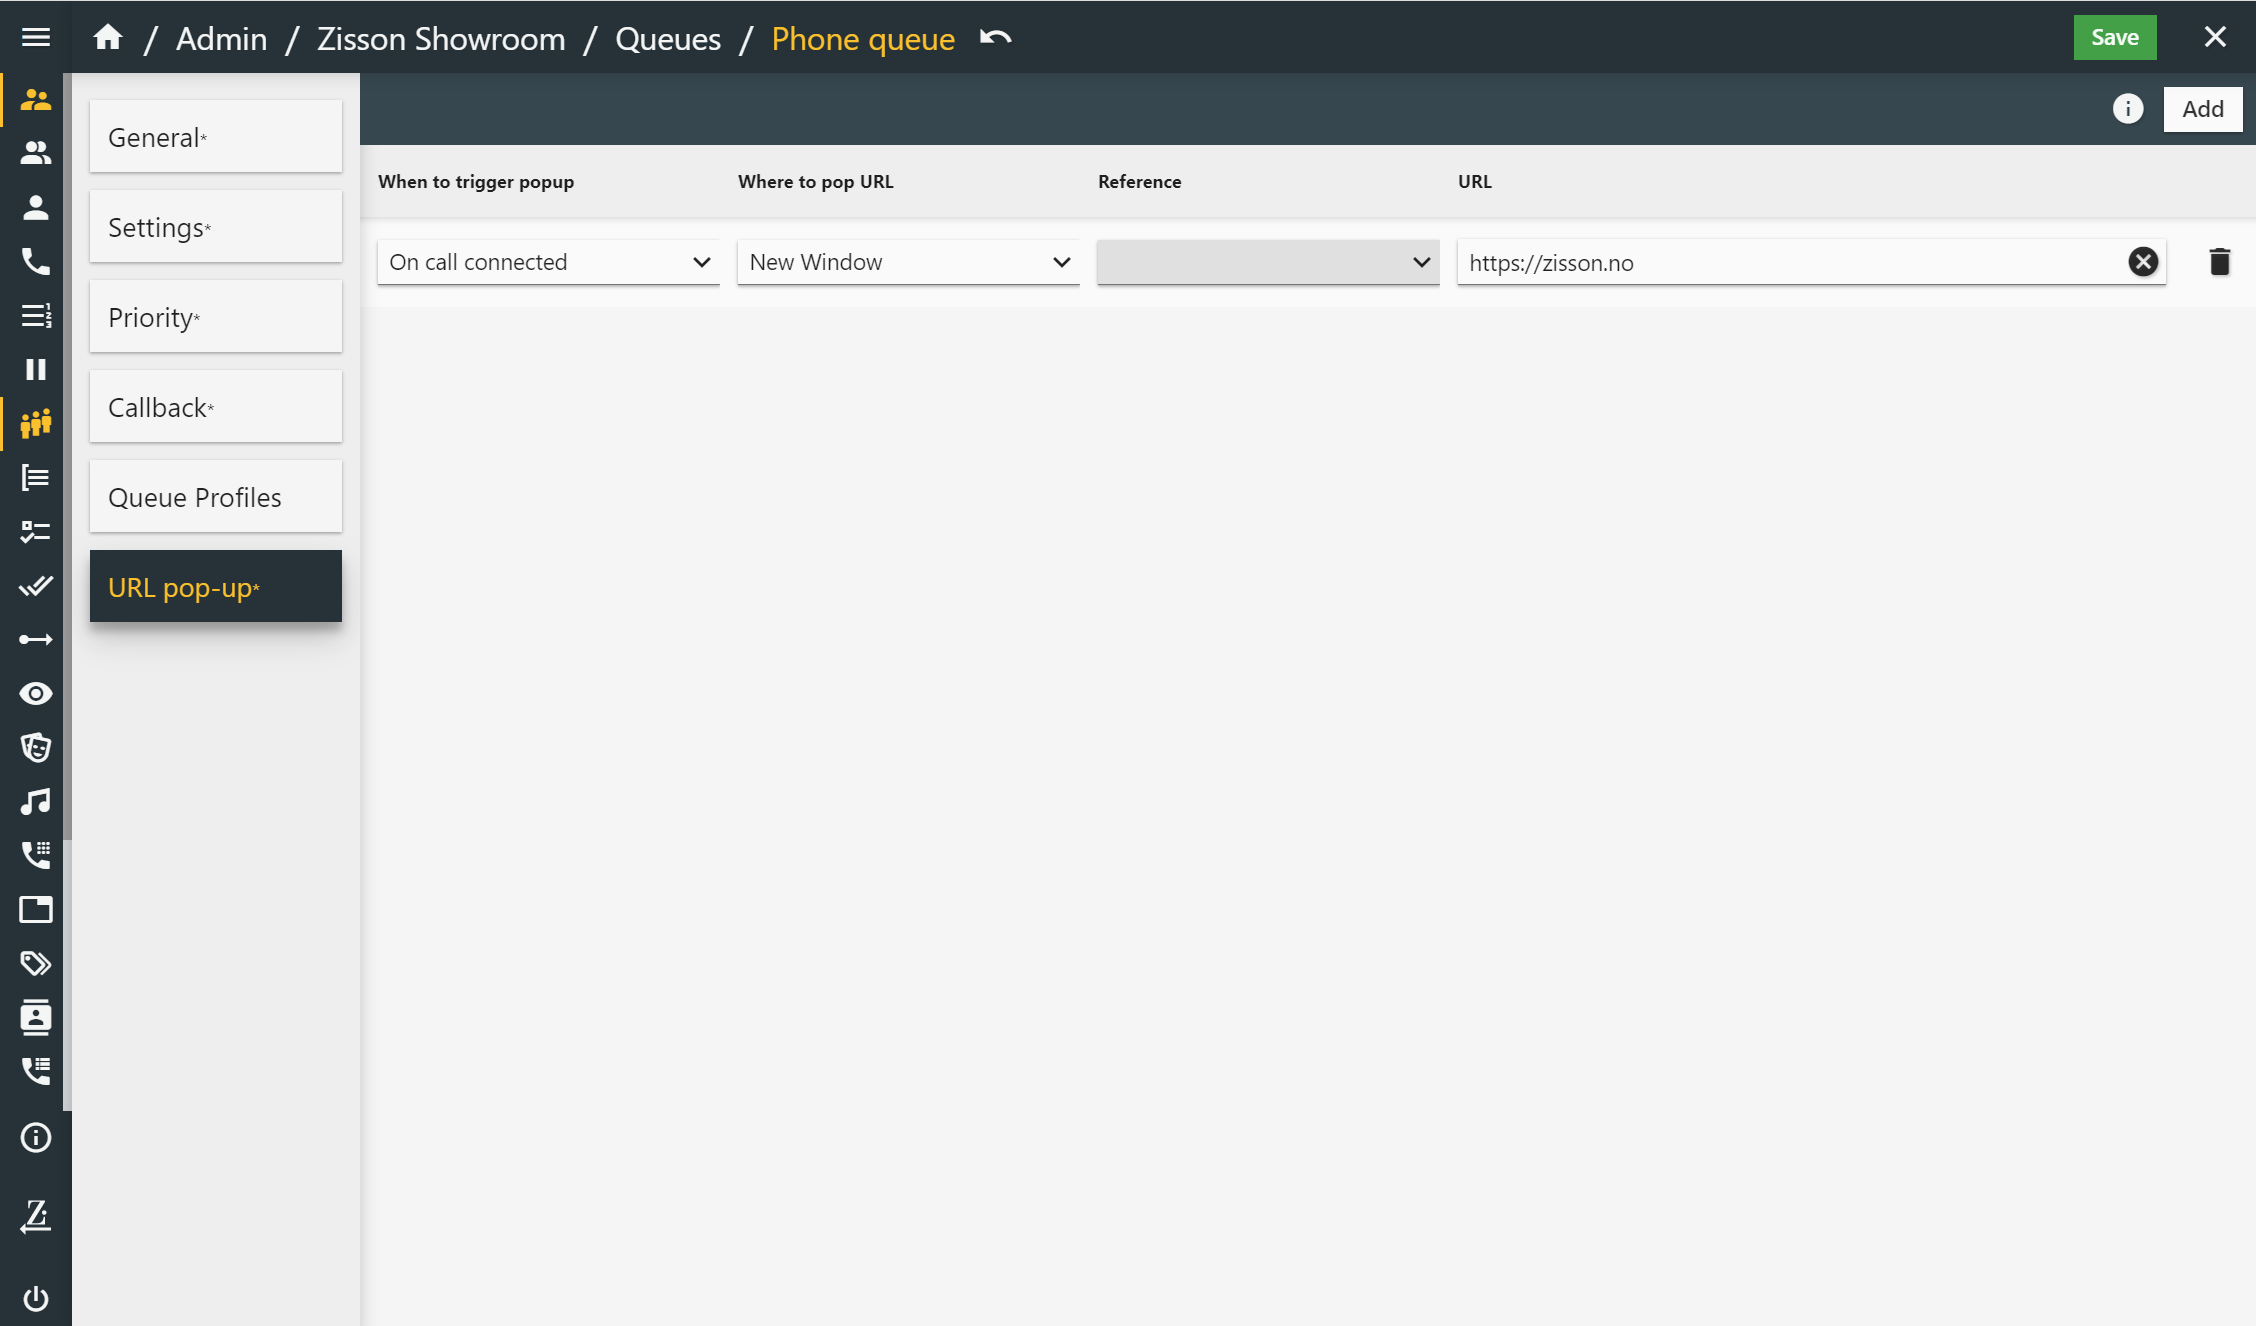Navigate to Admin breadcrumb

(222, 38)
